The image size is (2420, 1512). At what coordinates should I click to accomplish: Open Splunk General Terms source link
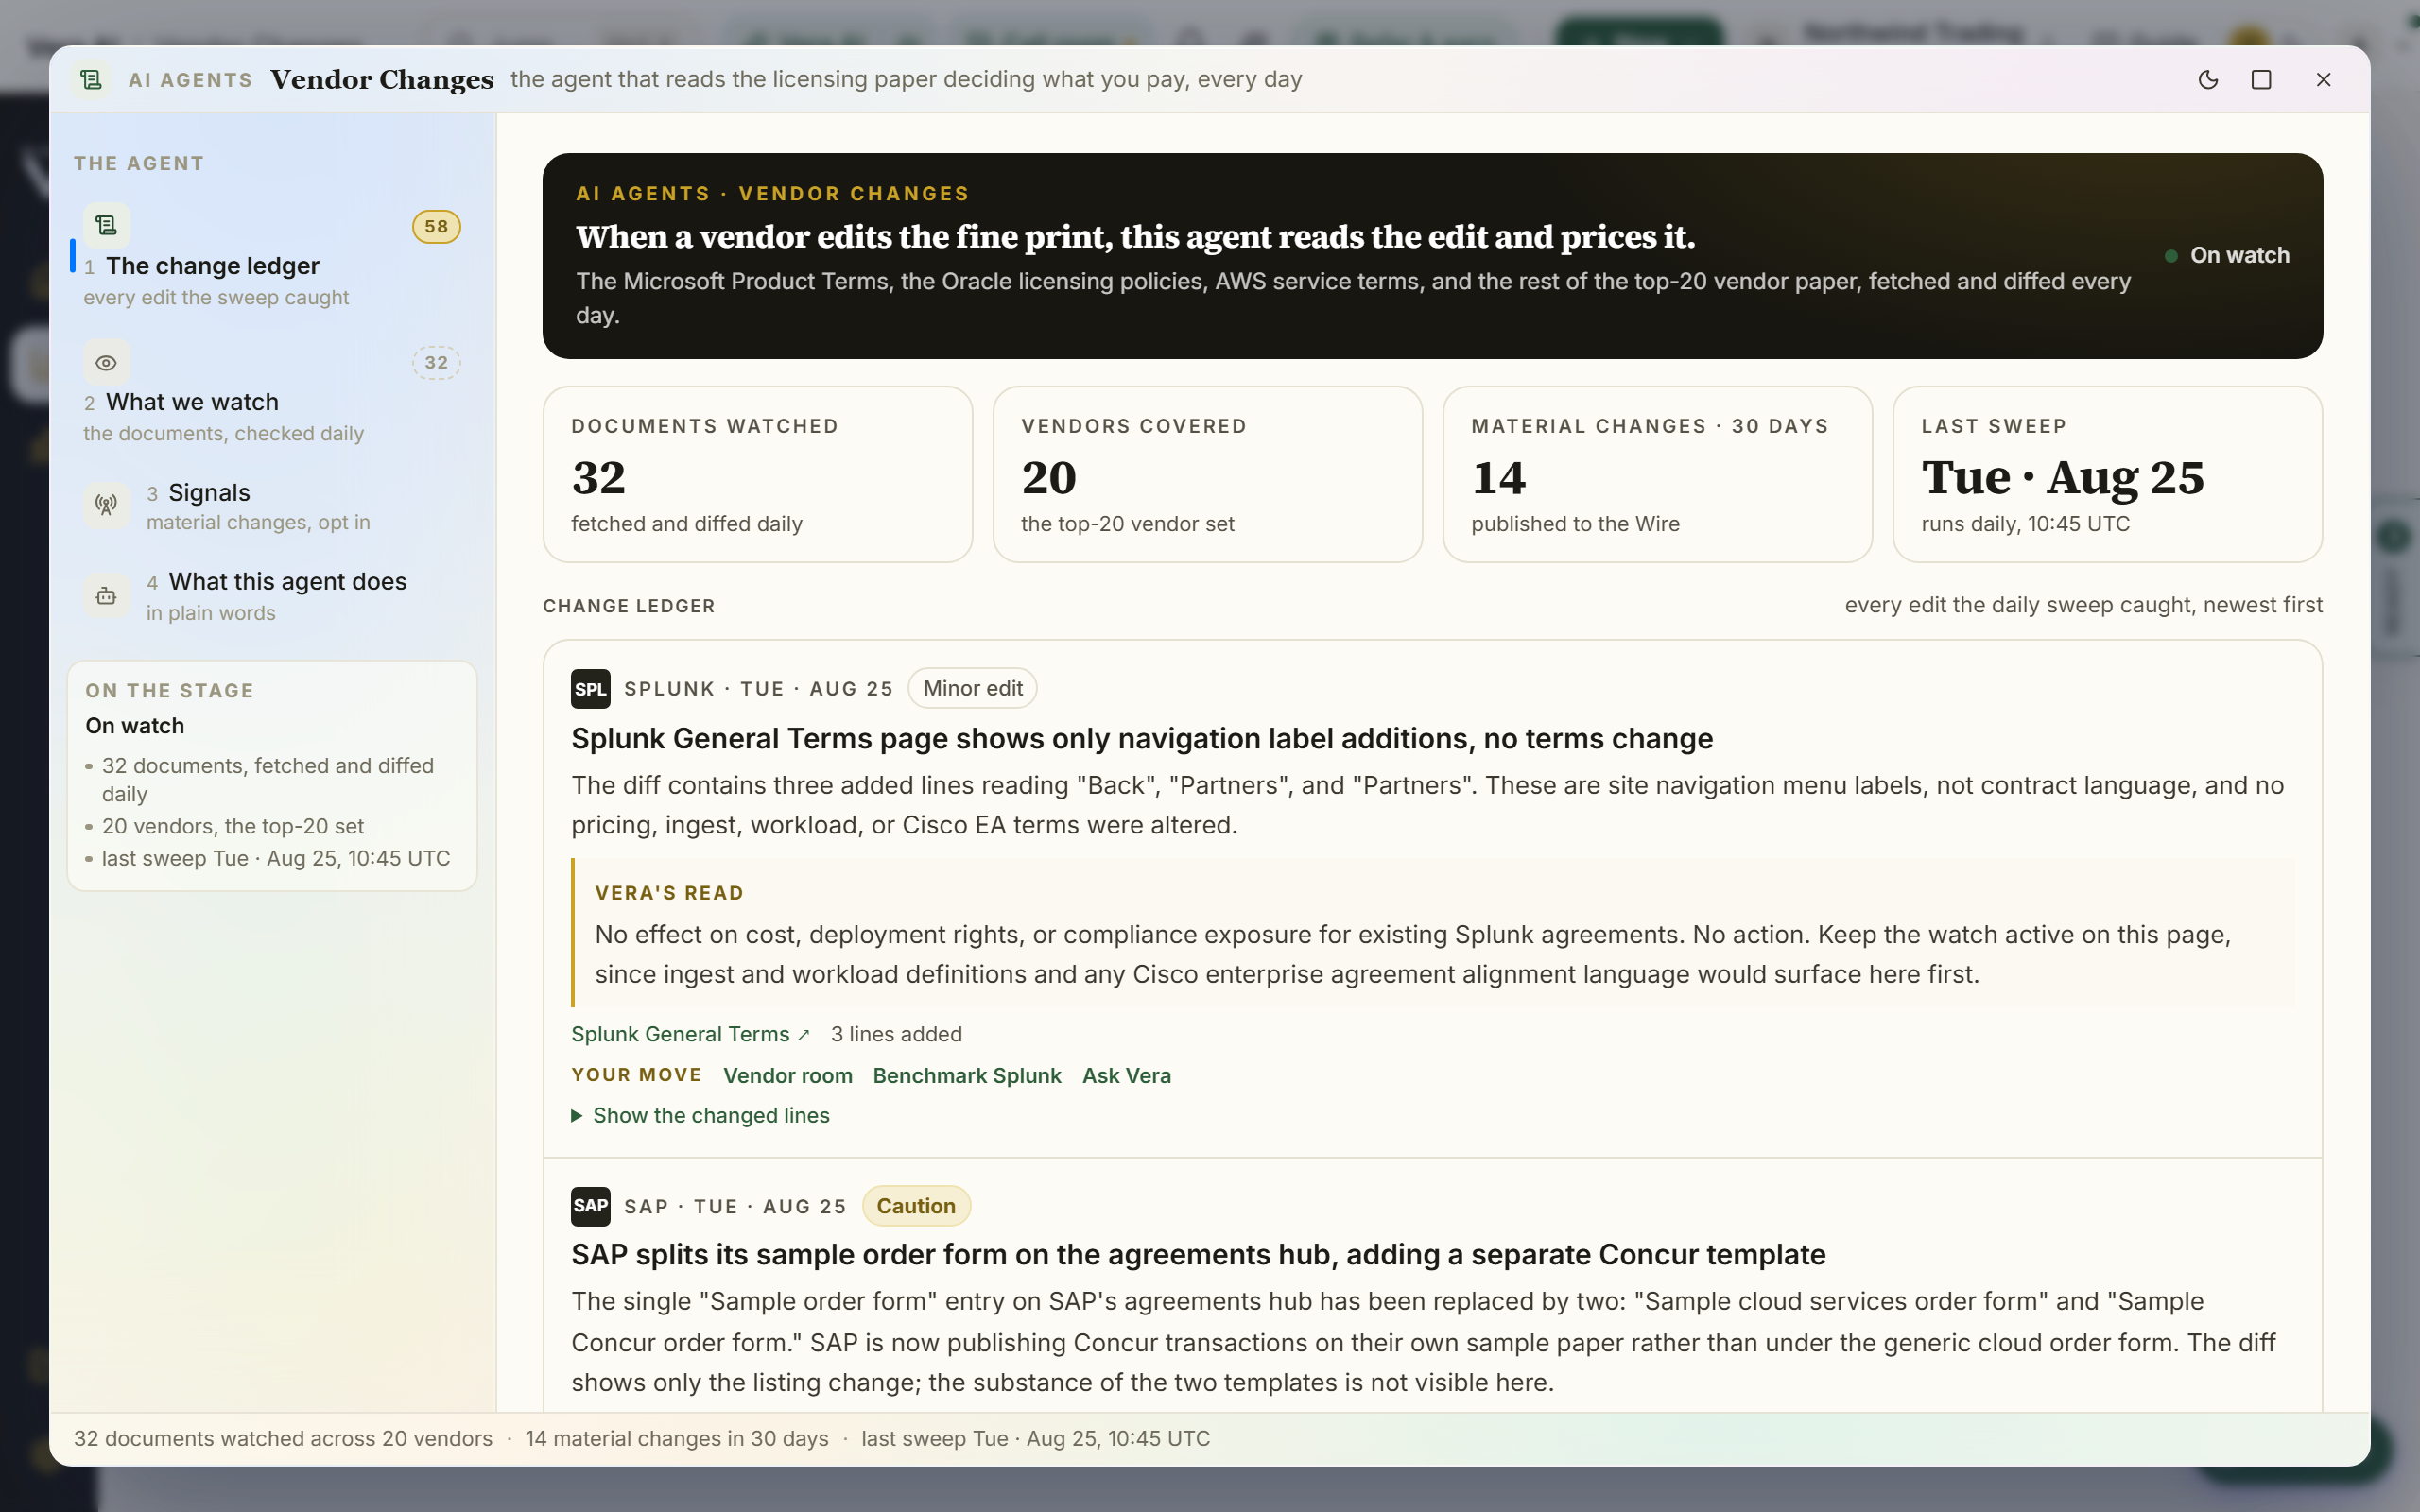pyautogui.click(x=690, y=1034)
